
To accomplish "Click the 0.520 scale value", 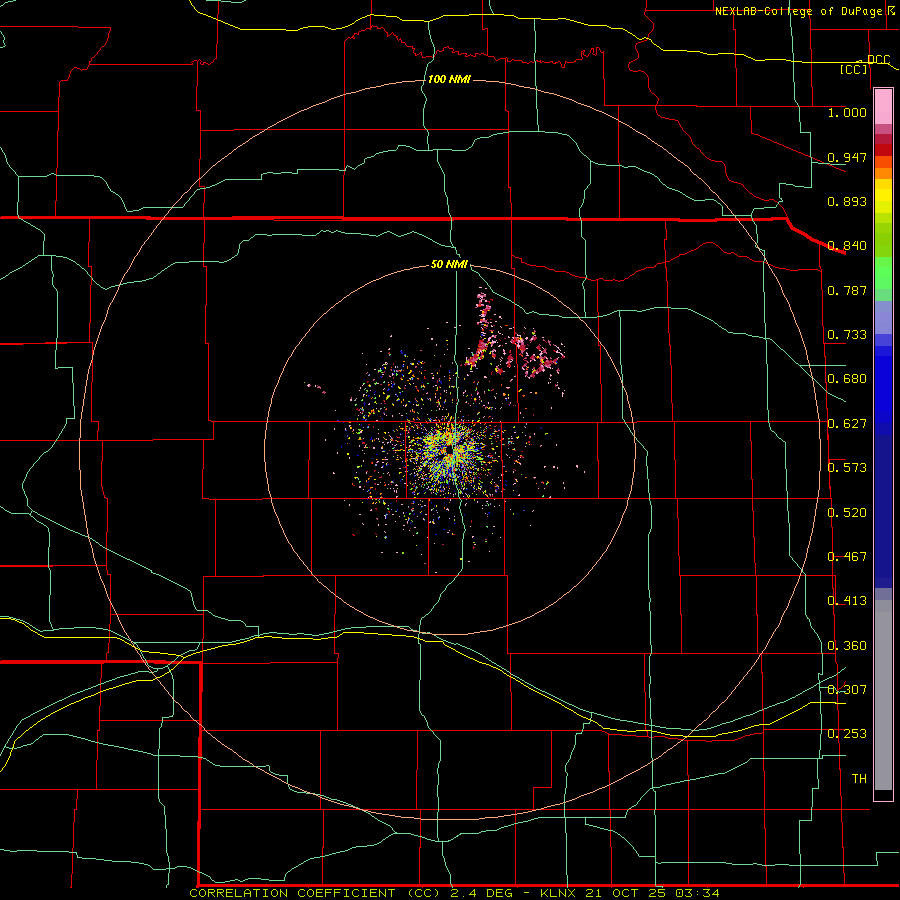I will [x=847, y=513].
